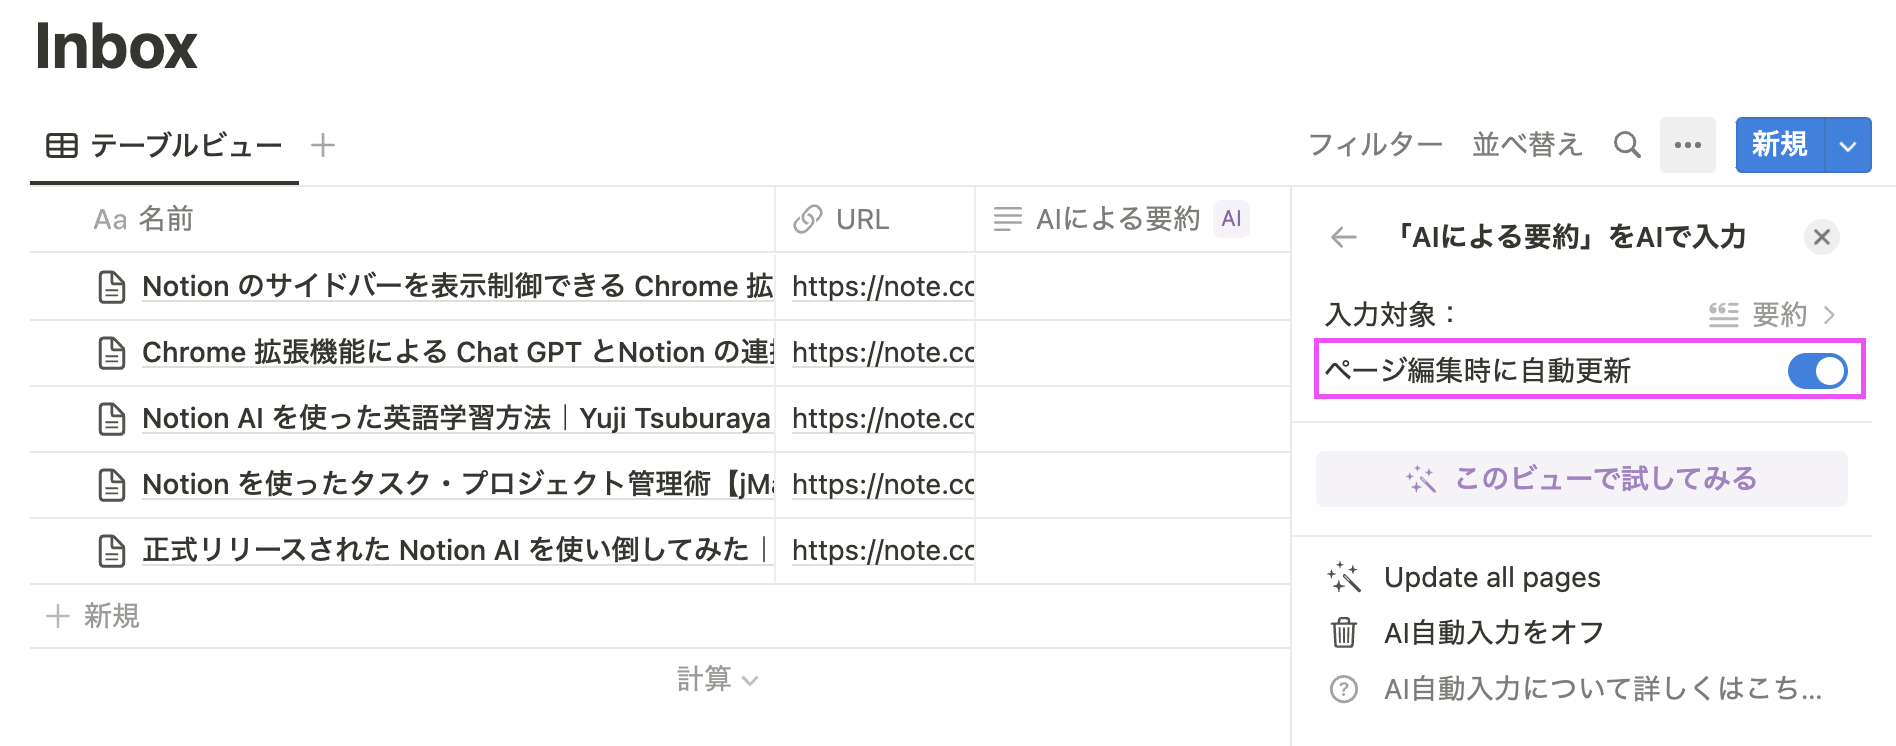Click the Inbox page title
Screen dimensions: 1896x746
[116, 46]
